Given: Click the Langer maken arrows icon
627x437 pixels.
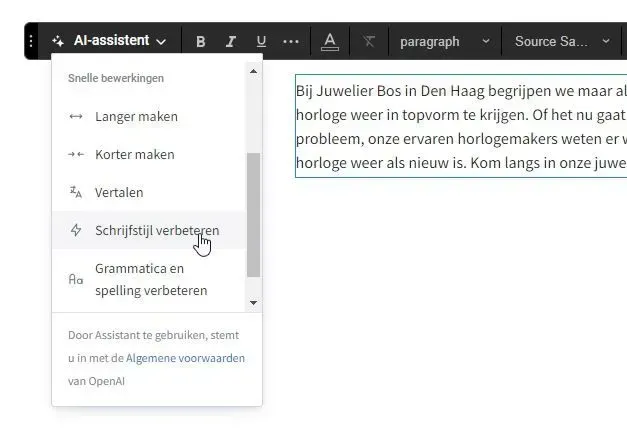Looking at the screenshot, I should point(76,116).
